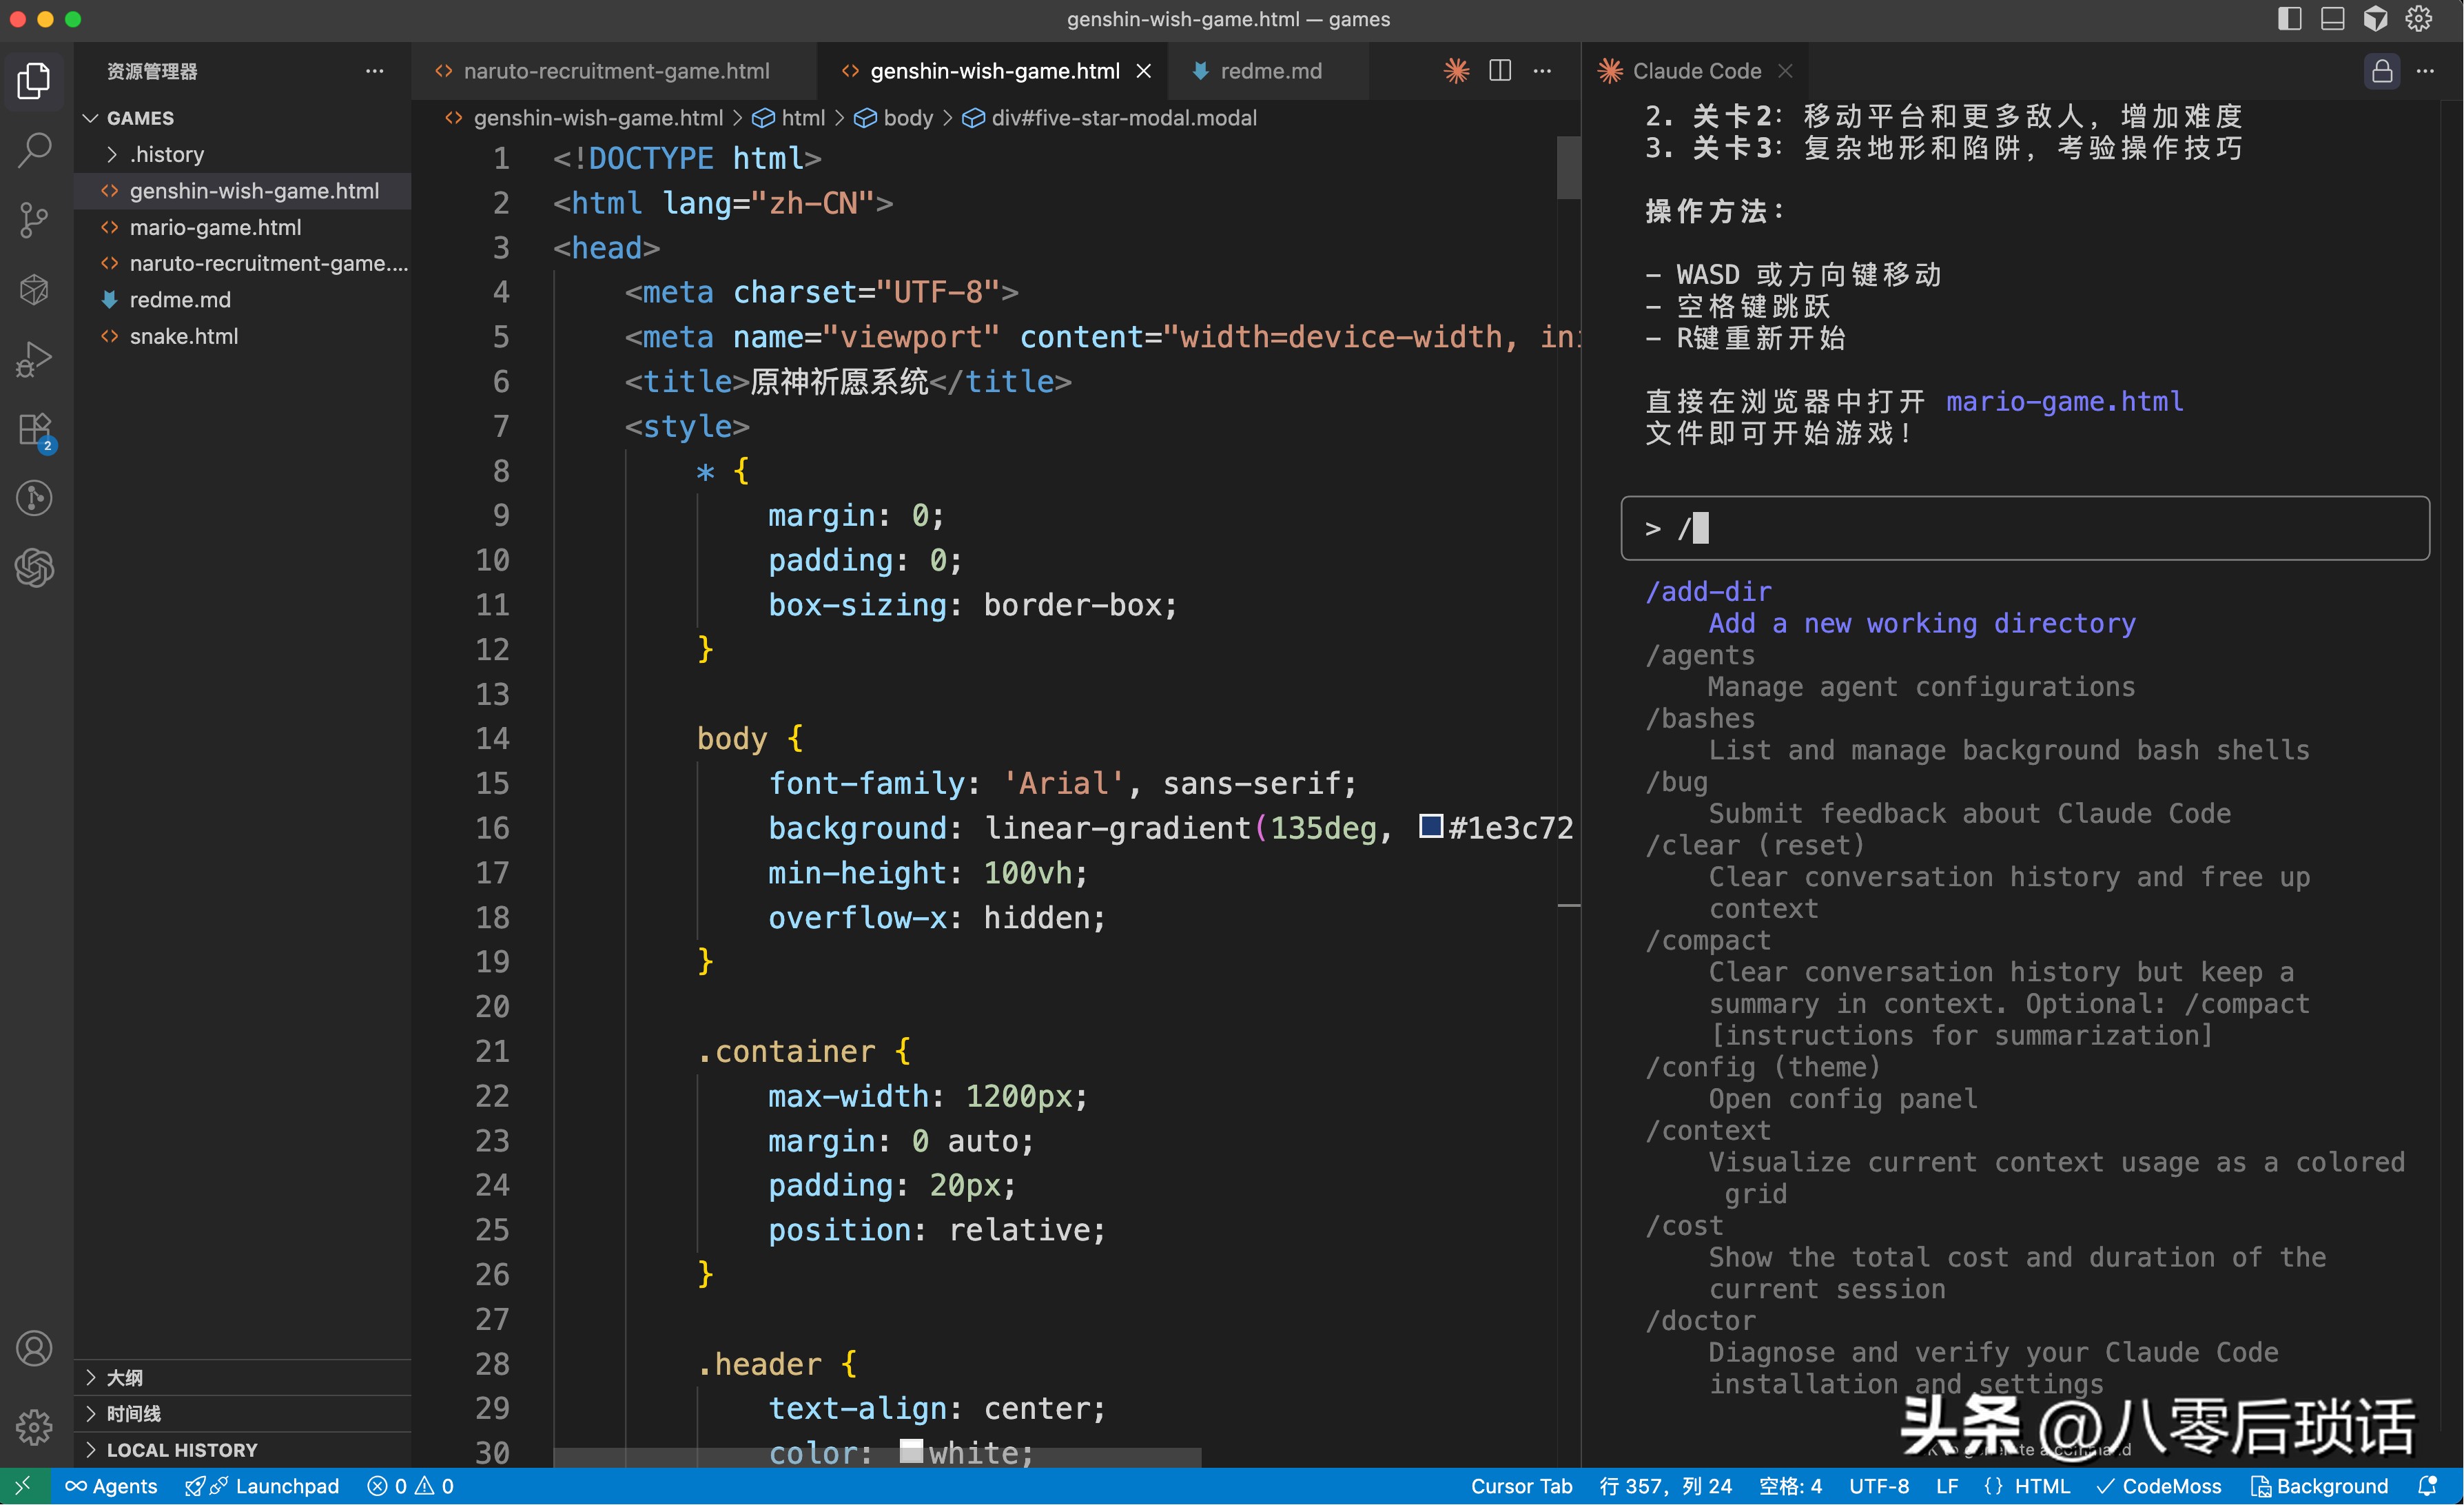Open Run and Debug view
Image resolution: width=2464 pixels, height=1505 pixels.
click(x=35, y=360)
